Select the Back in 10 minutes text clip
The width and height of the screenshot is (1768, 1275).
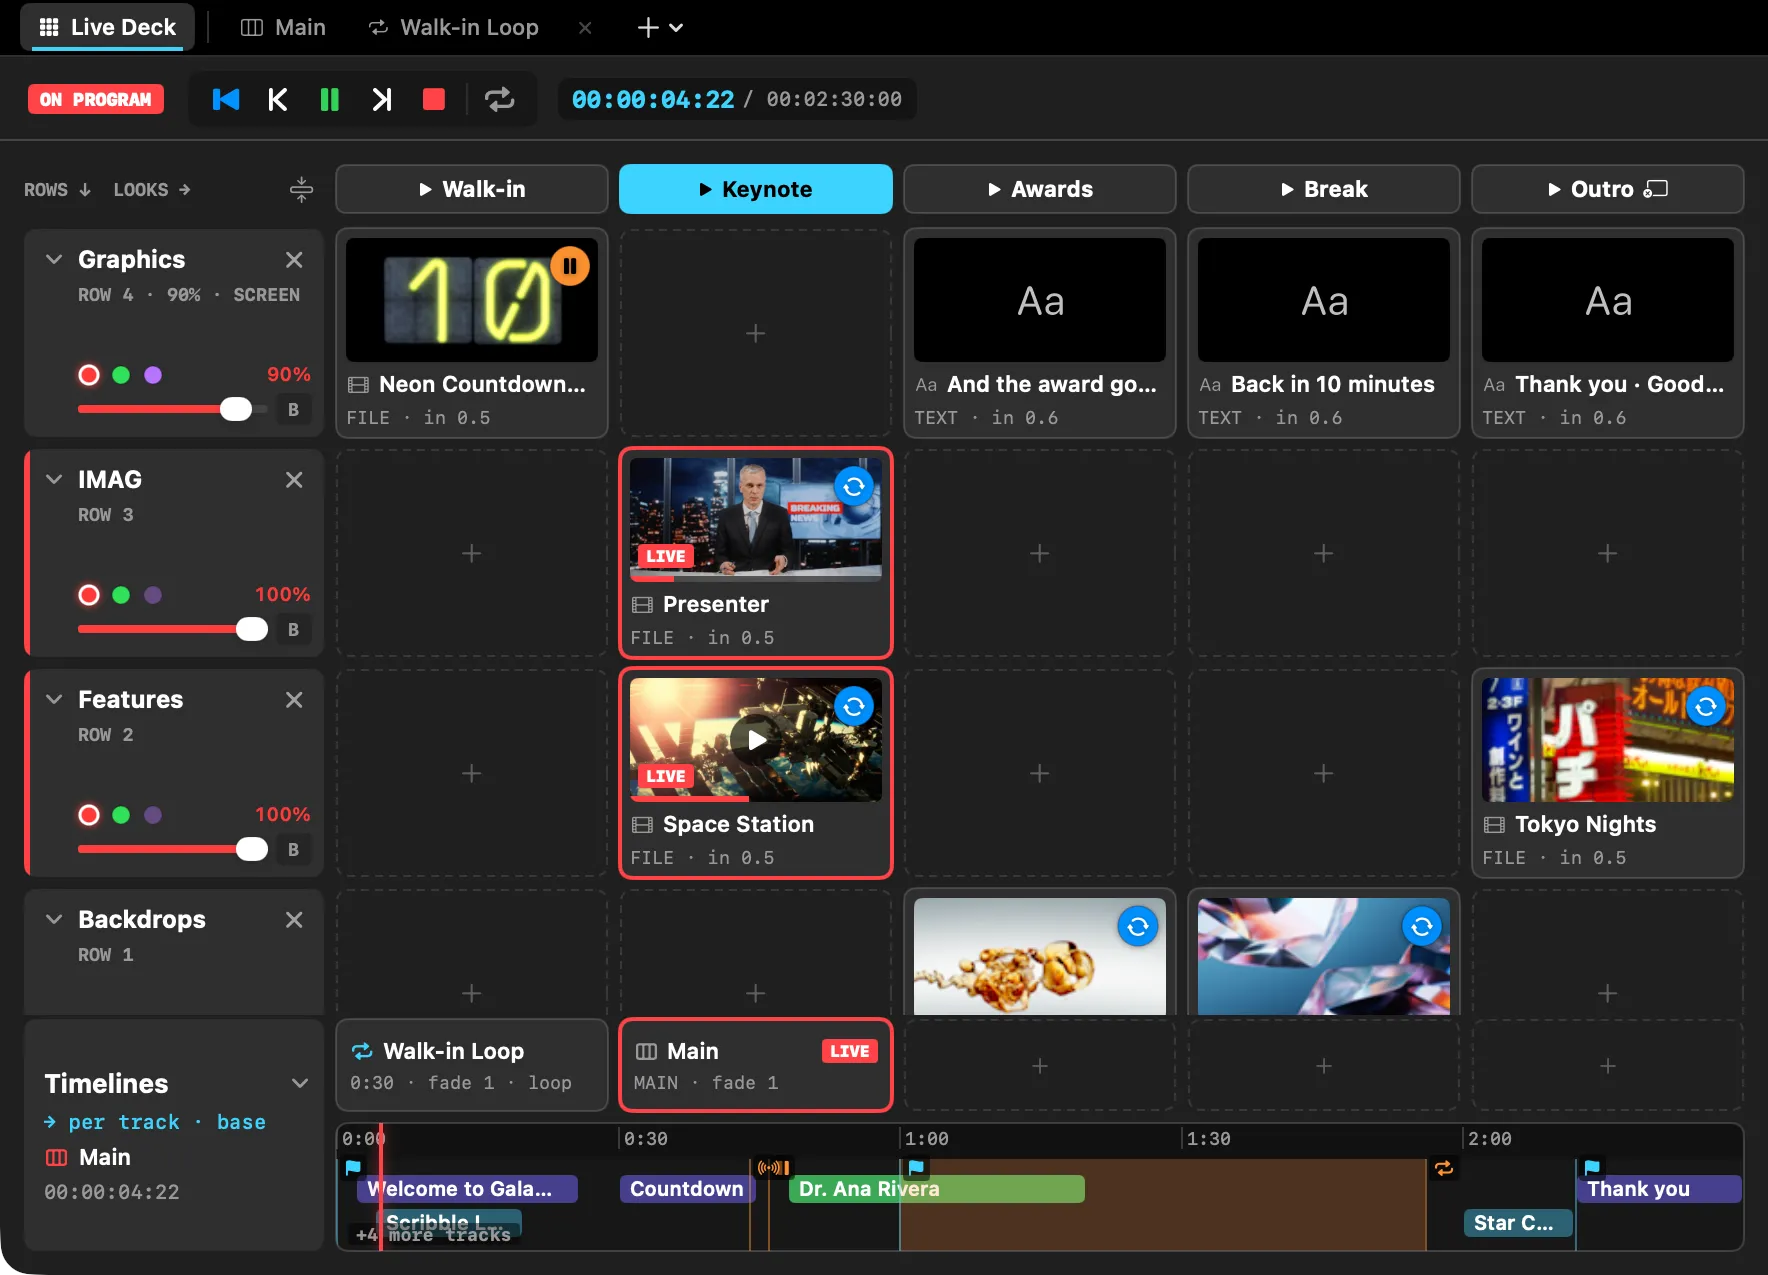[x=1324, y=333]
